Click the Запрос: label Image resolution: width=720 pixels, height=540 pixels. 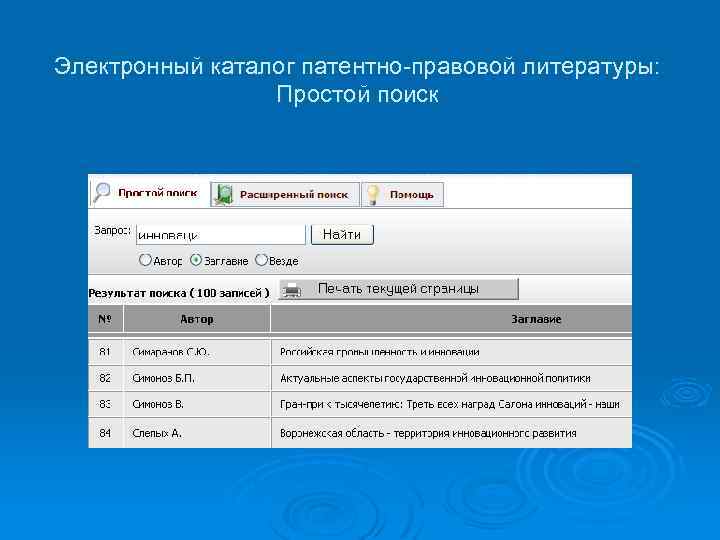112,231
